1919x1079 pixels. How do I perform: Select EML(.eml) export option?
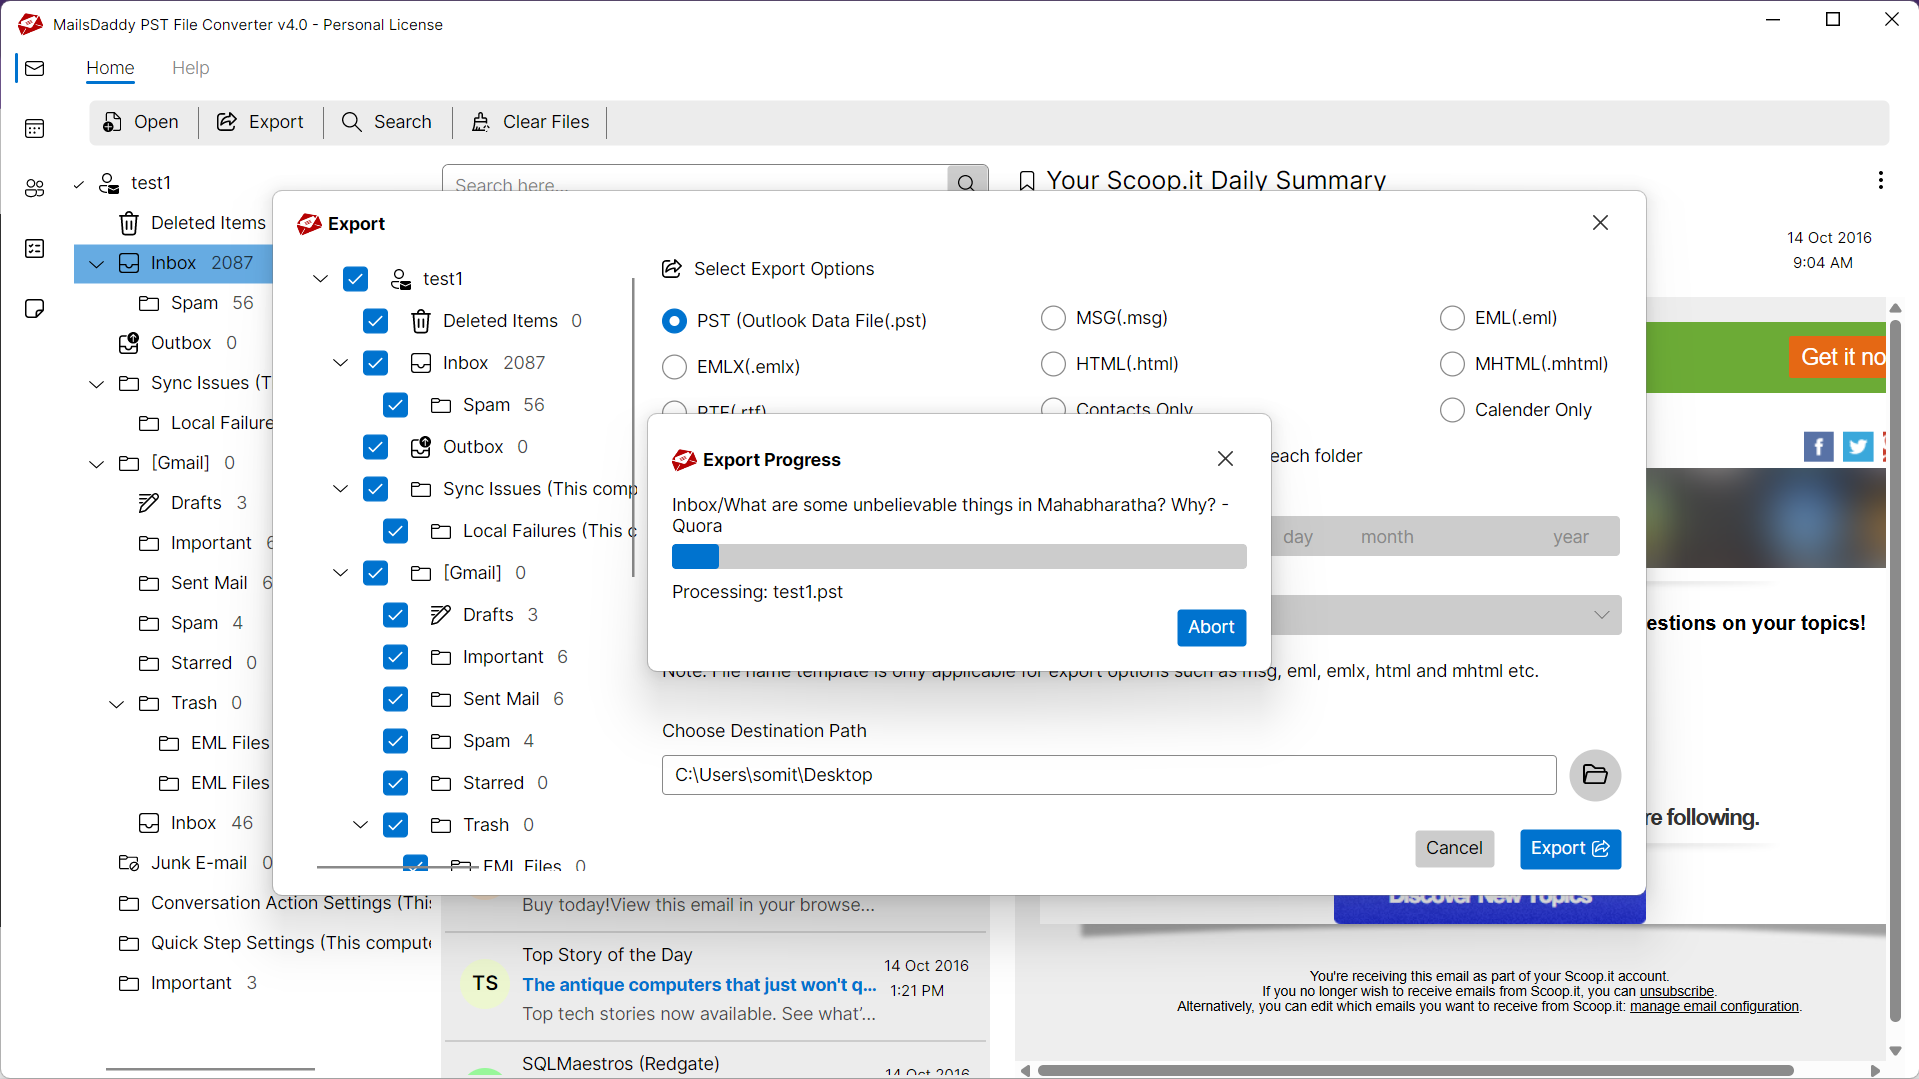point(1452,318)
